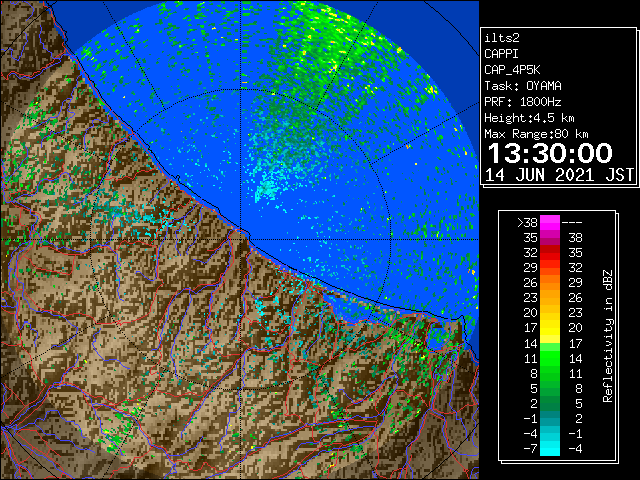The height and width of the screenshot is (480, 640).
Task: Click the ilts2 label
Action: 502,38
